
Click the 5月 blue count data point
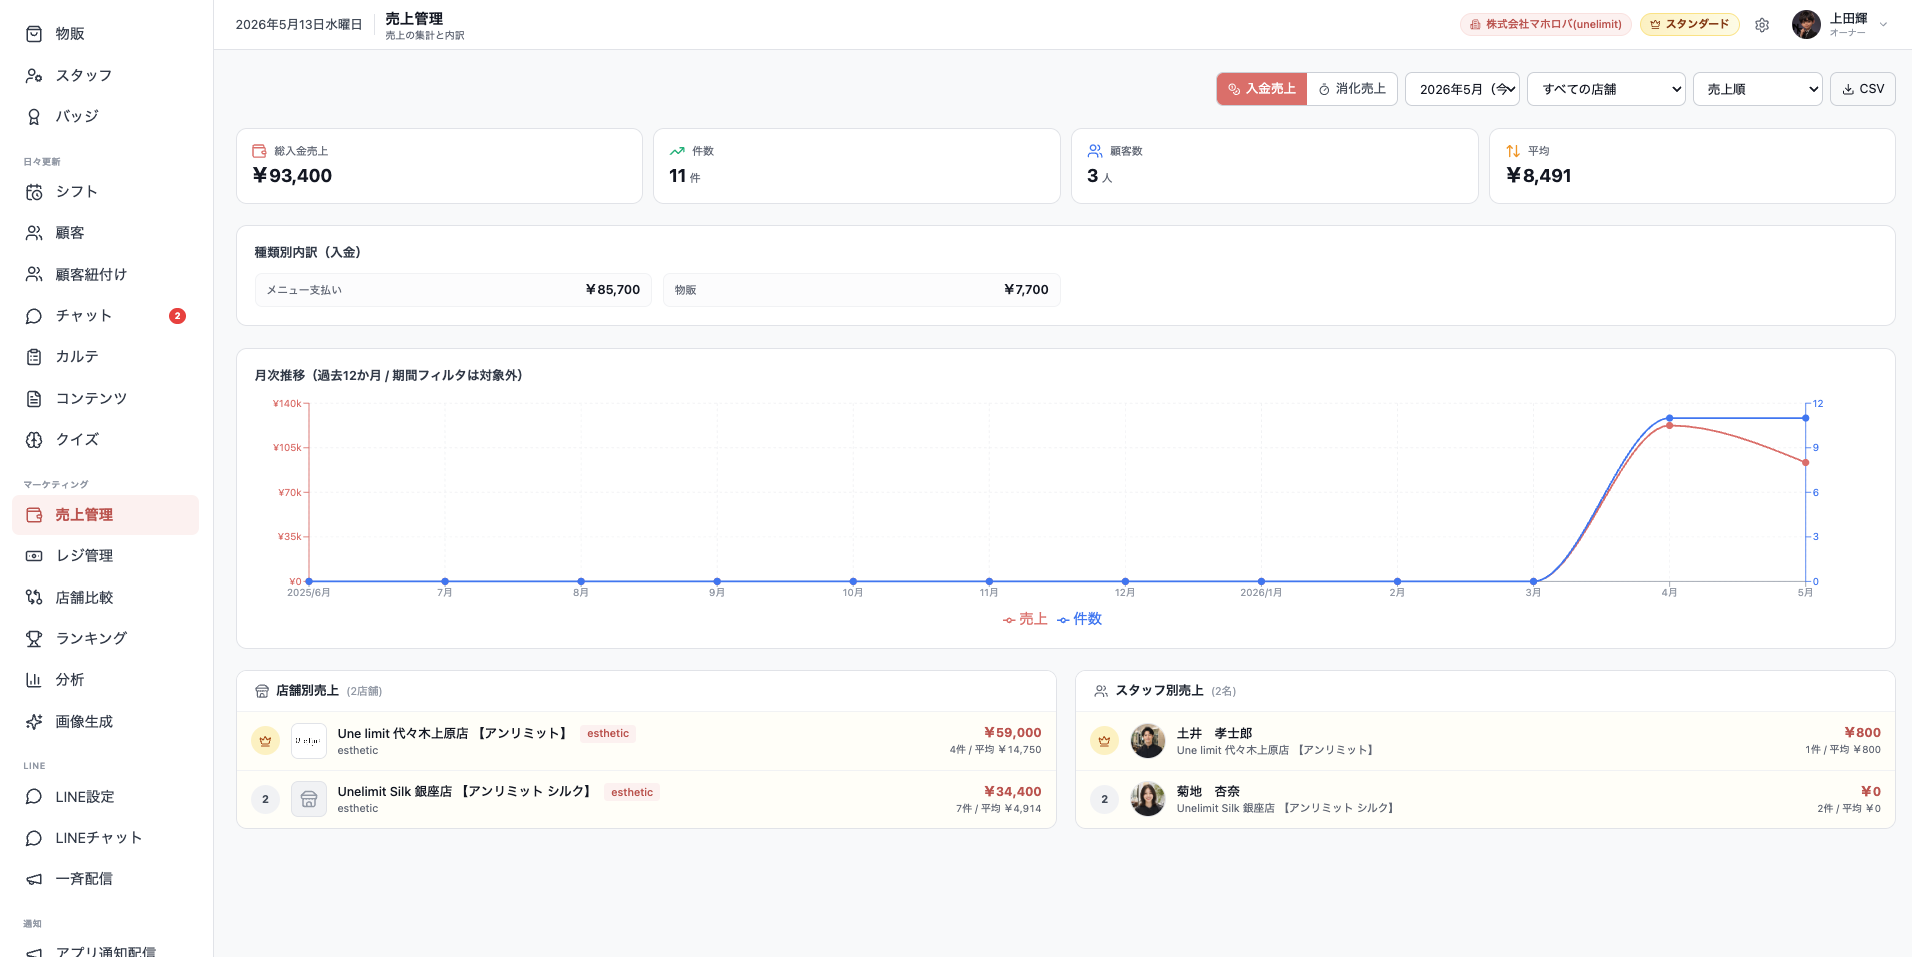1805,418
